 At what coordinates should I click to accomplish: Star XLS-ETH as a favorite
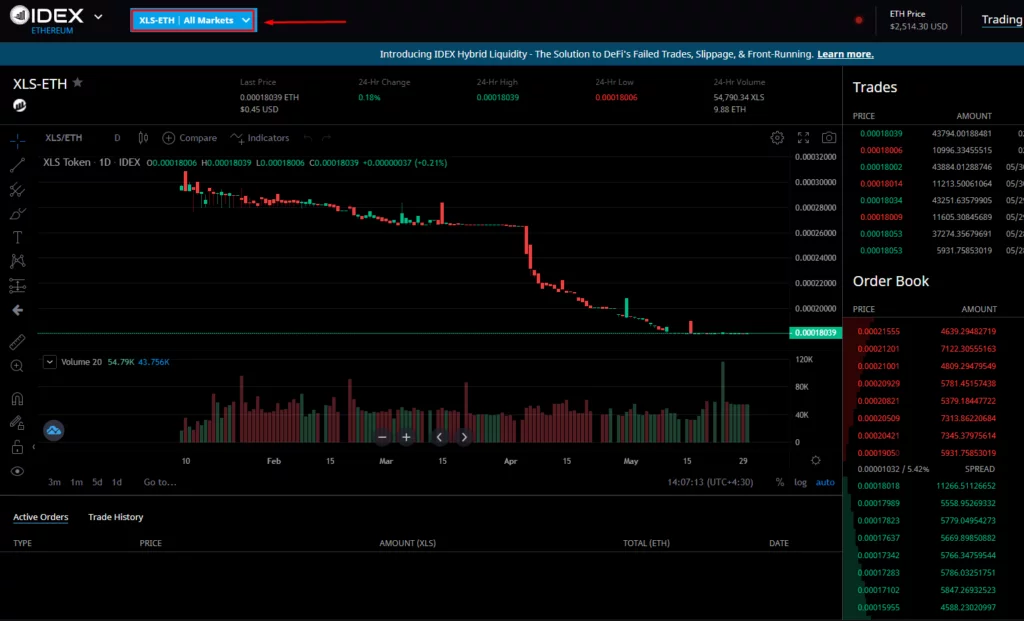(78, 84)
